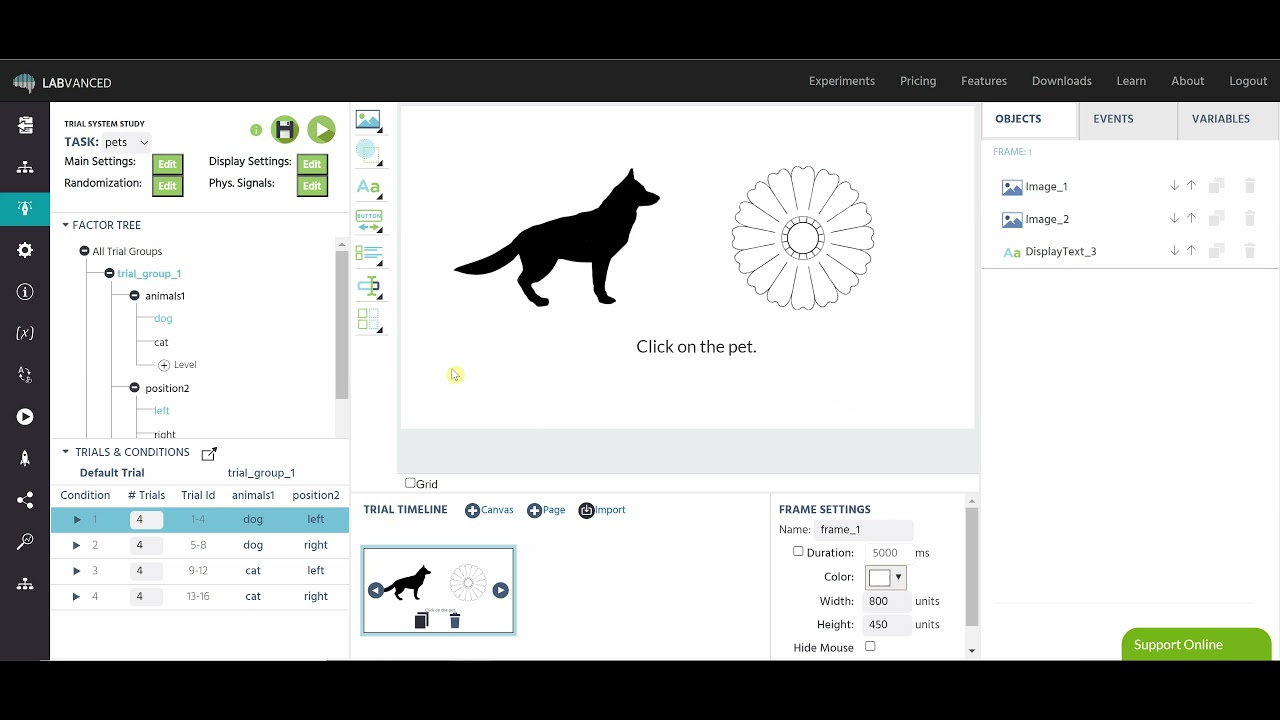The height and width of the screenshot is (720, 1280).
Task: Click the frame Width input field
Action: [x=888, y=601]
